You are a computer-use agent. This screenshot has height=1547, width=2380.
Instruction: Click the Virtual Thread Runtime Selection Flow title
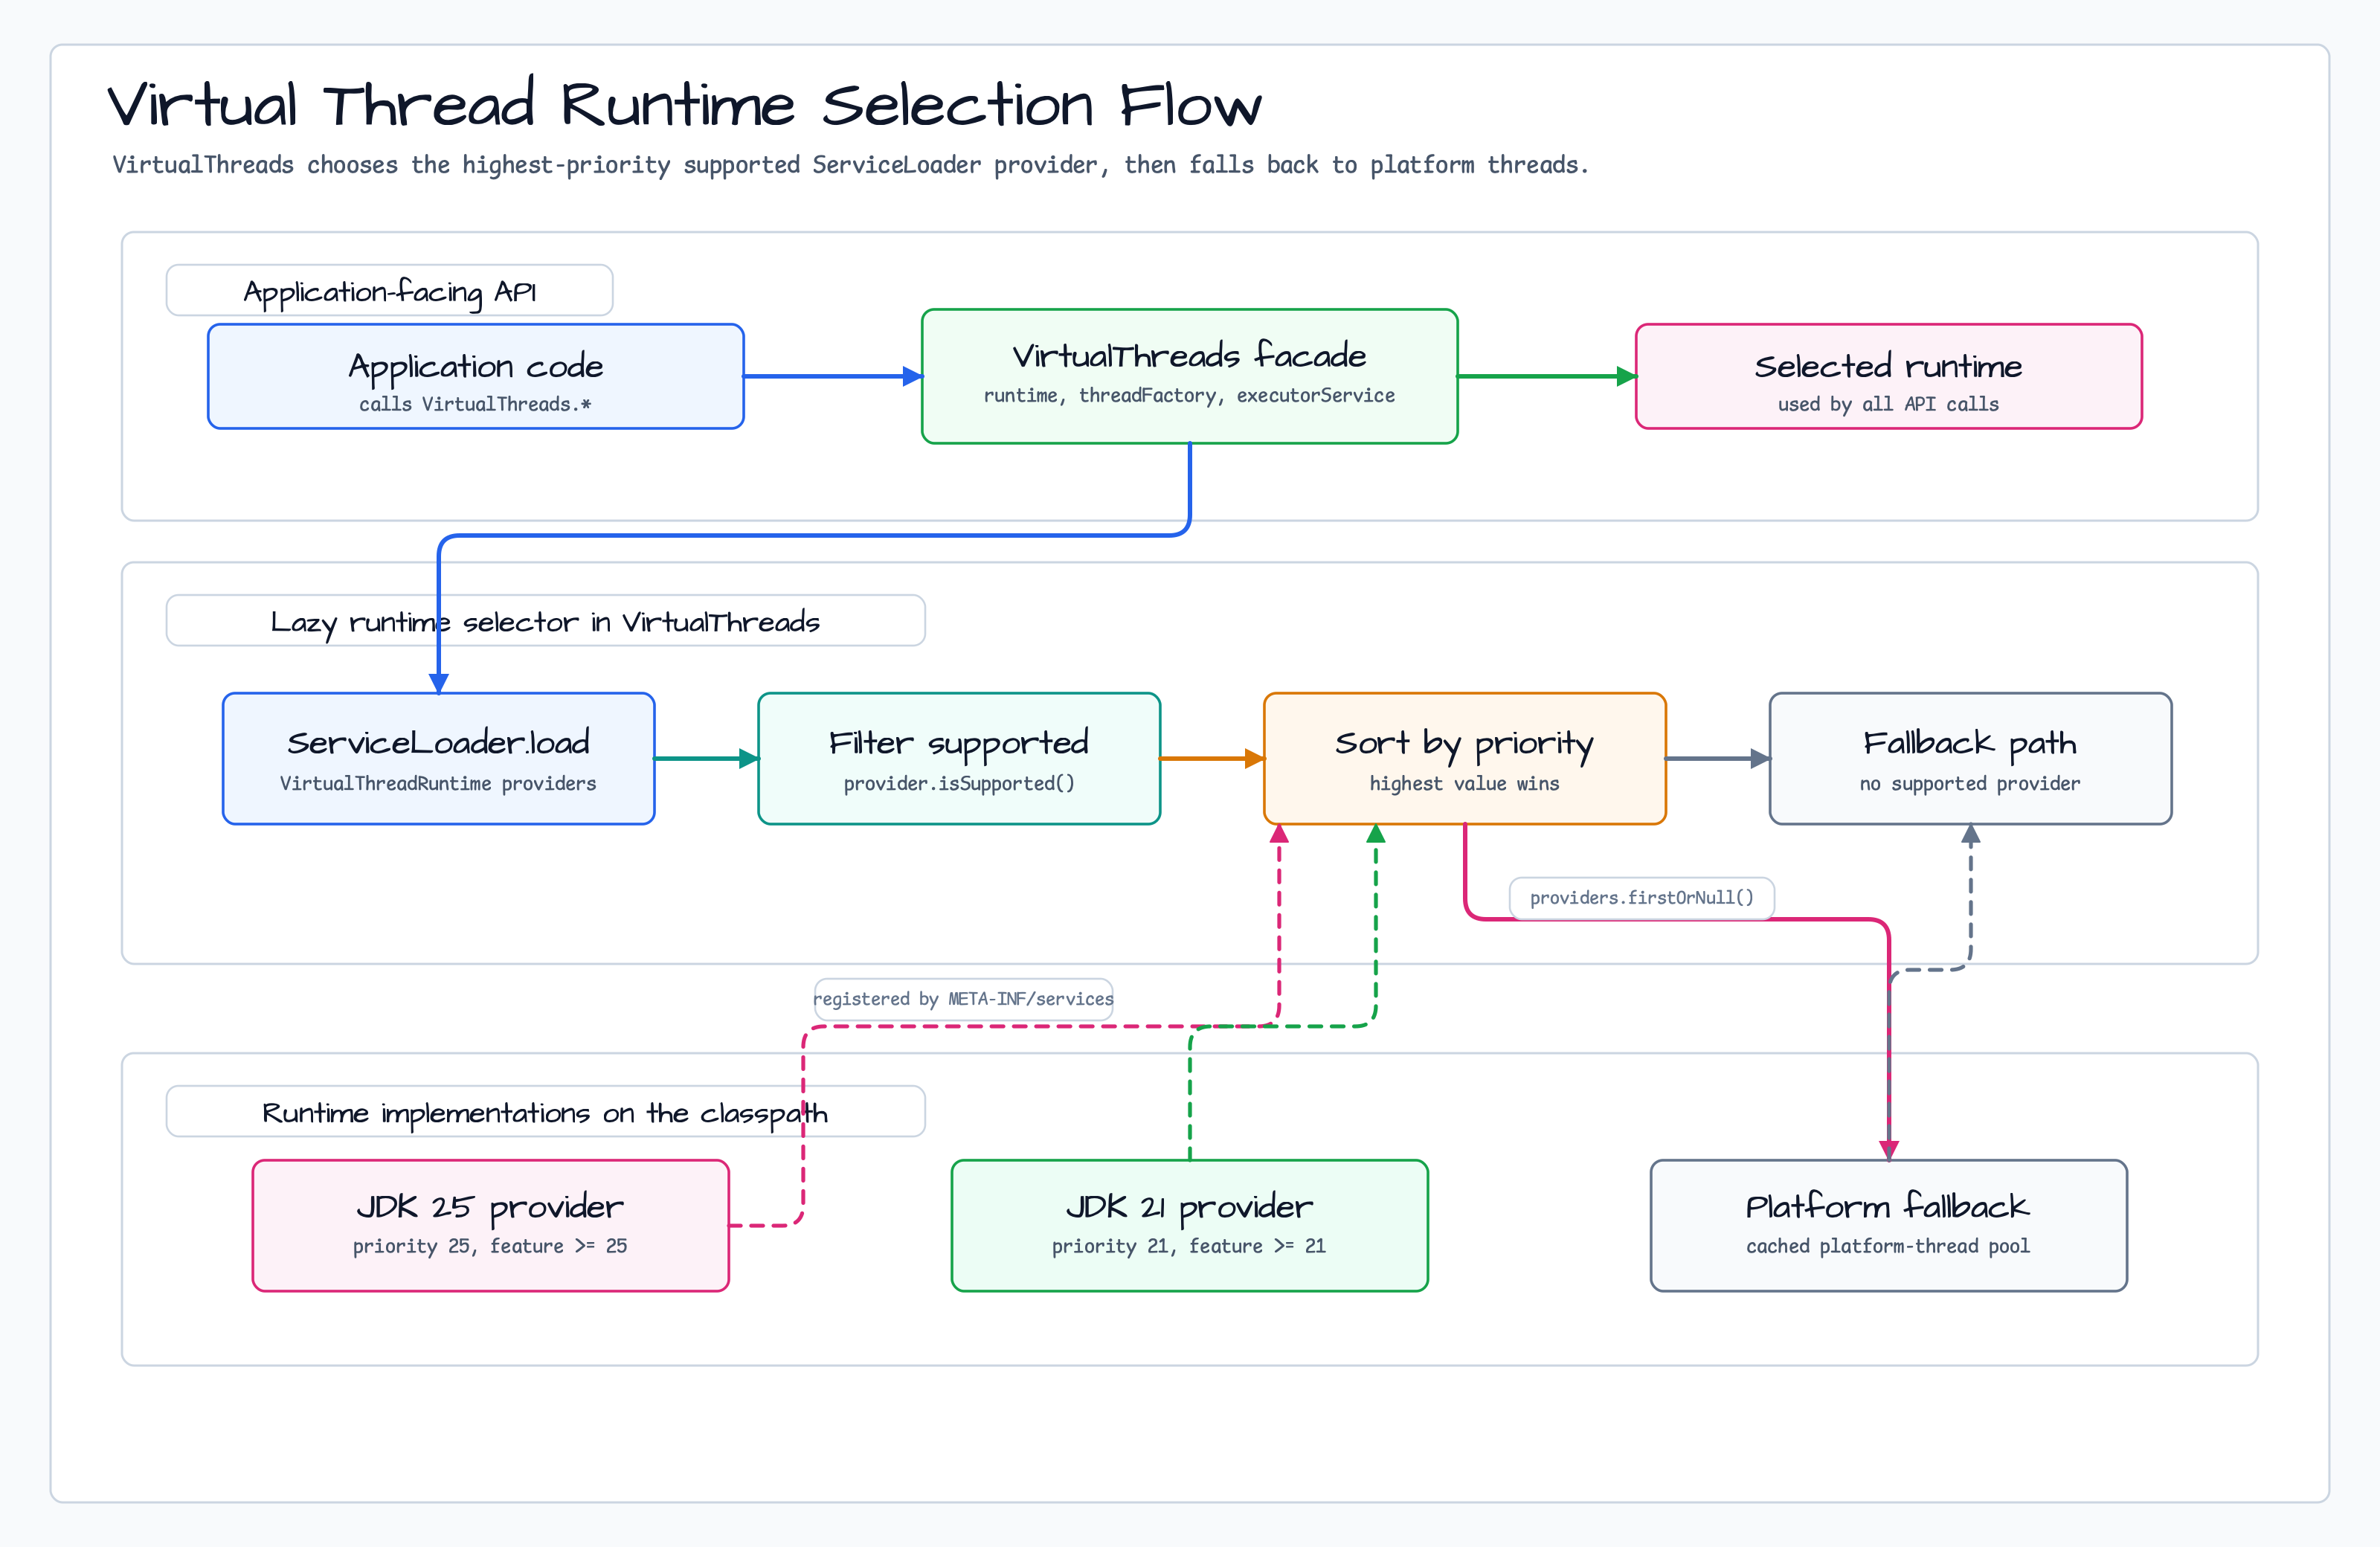point(685,104)
